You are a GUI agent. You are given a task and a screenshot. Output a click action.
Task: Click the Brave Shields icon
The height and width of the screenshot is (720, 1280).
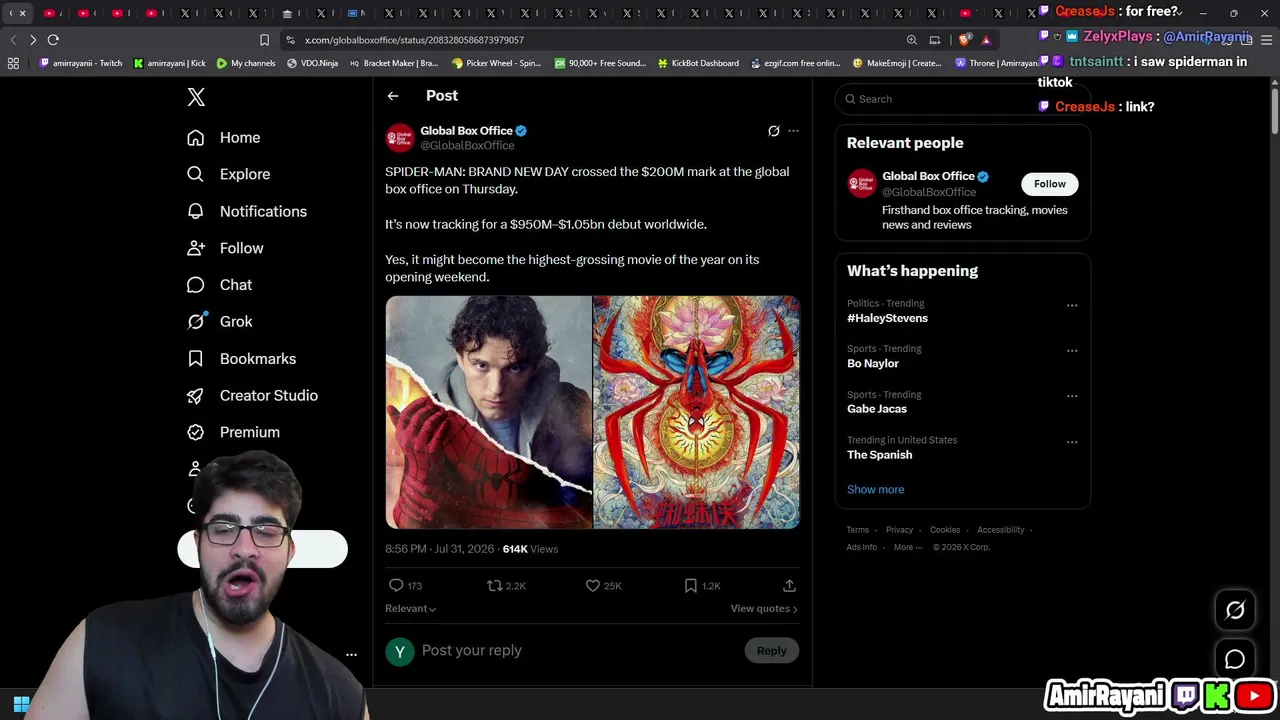pos(964,40)
